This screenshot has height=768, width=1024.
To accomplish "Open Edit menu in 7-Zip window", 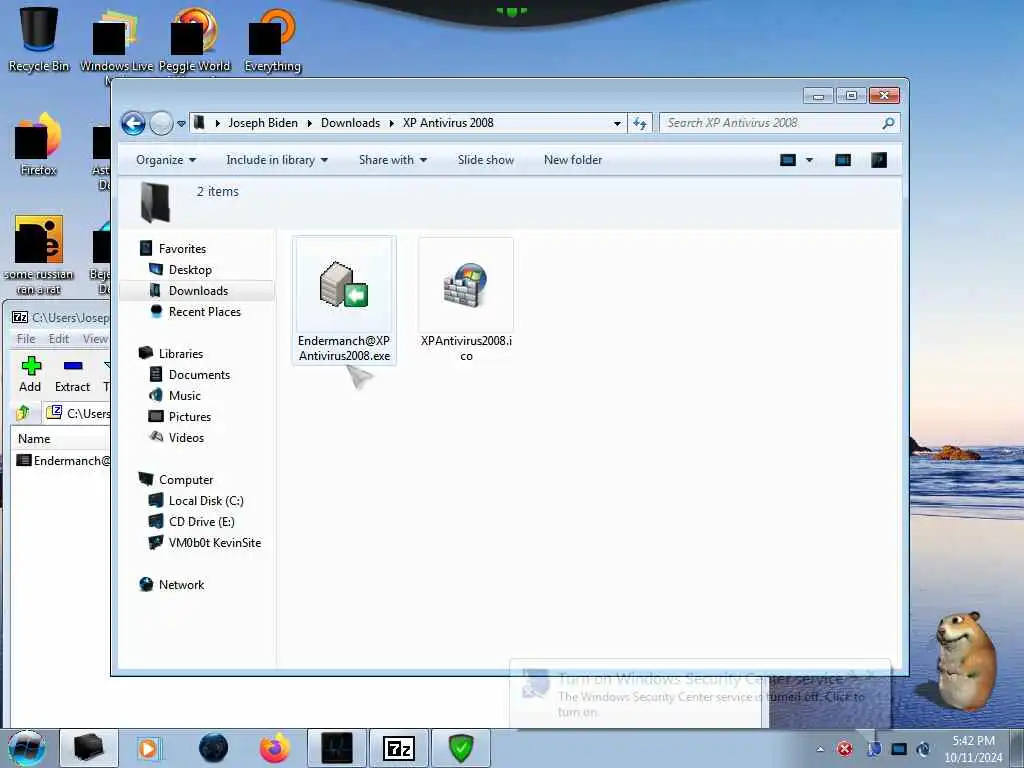I will 59,338.
